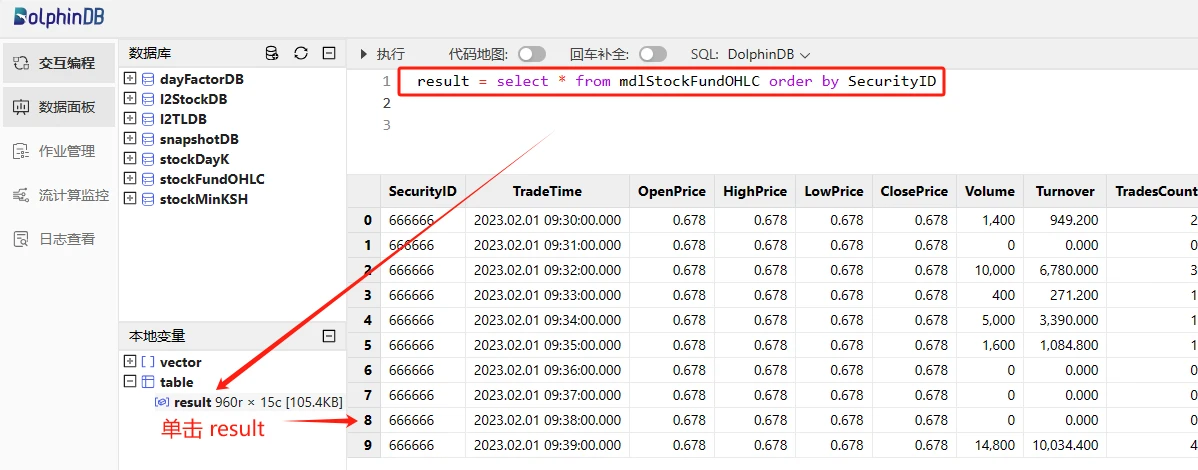Go to 作业管理 in the sidebar
This screenshot has height=470, width=1198.
tap(57, 151)
